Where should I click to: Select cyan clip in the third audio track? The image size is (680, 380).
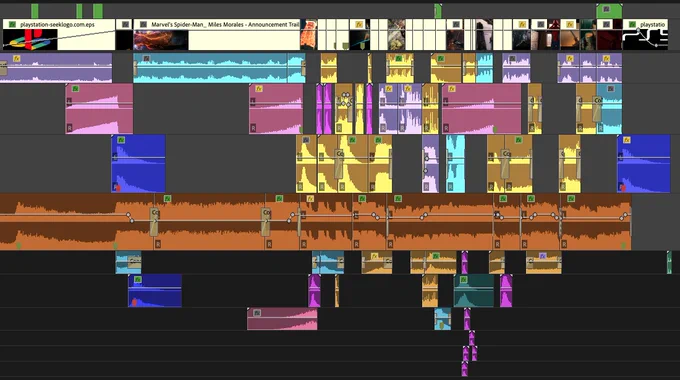tap(455, 164)
